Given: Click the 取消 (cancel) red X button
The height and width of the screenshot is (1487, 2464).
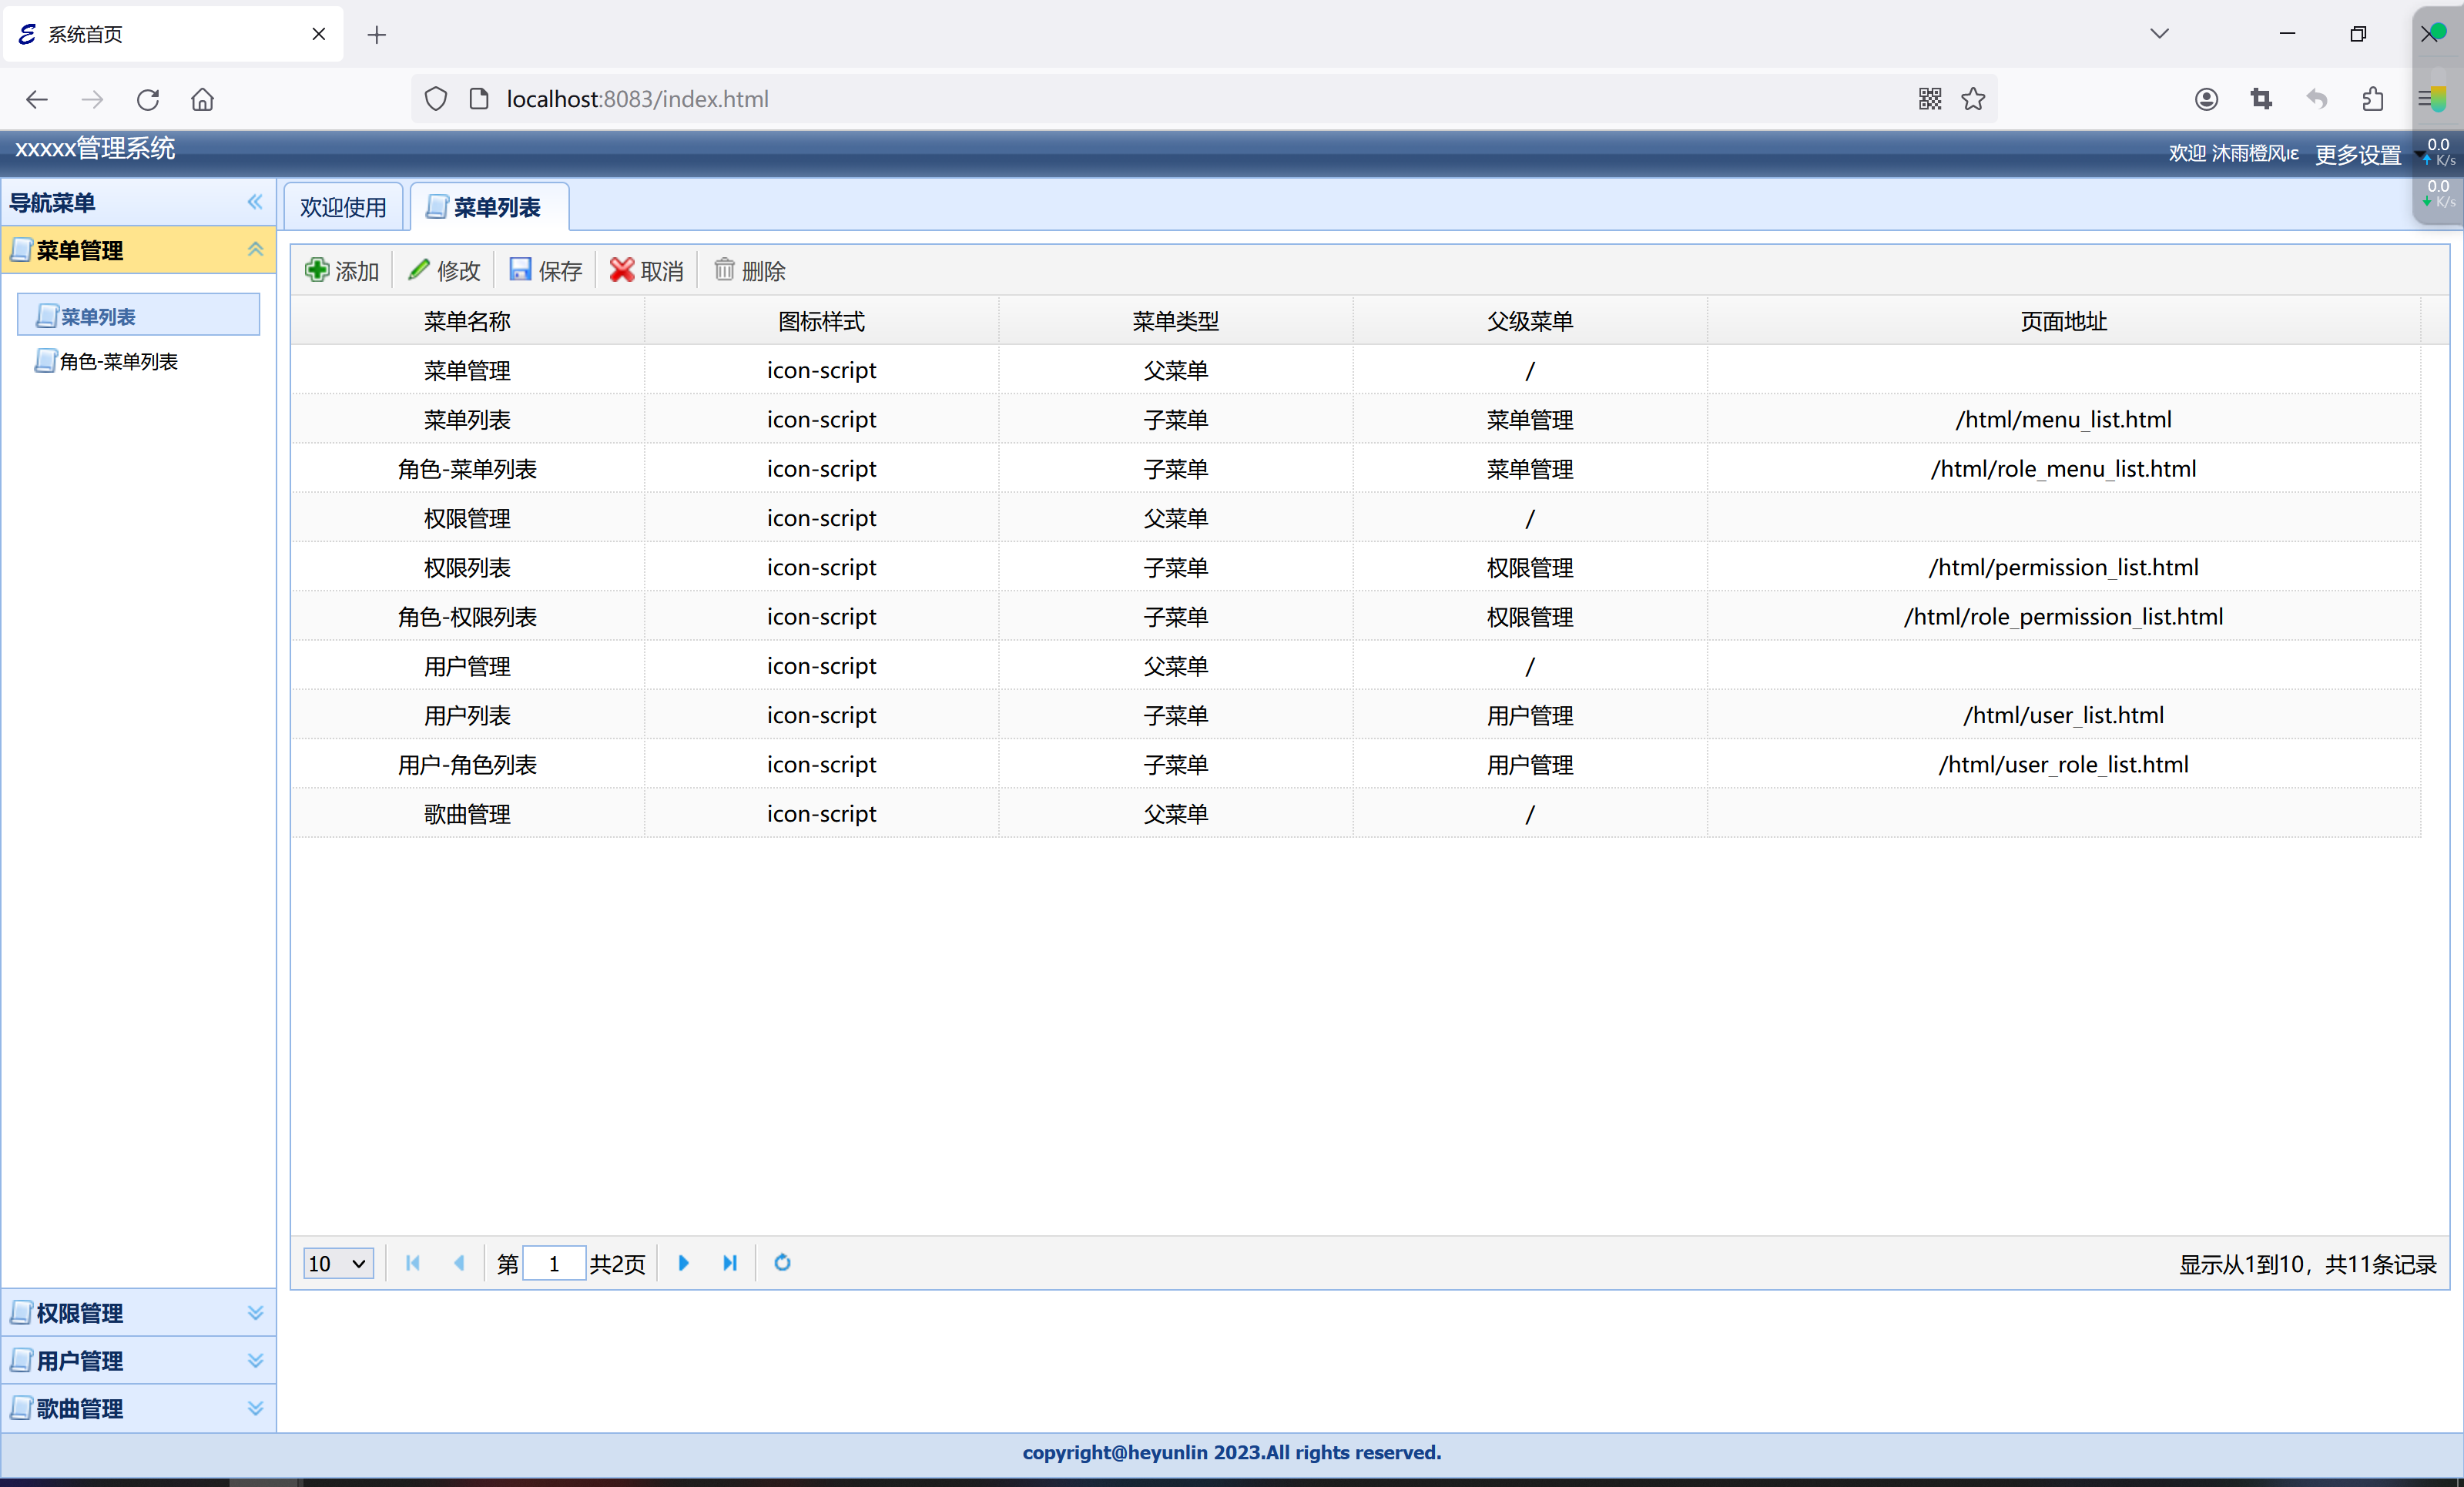Looking at the screenshot, I should (647, 271).
